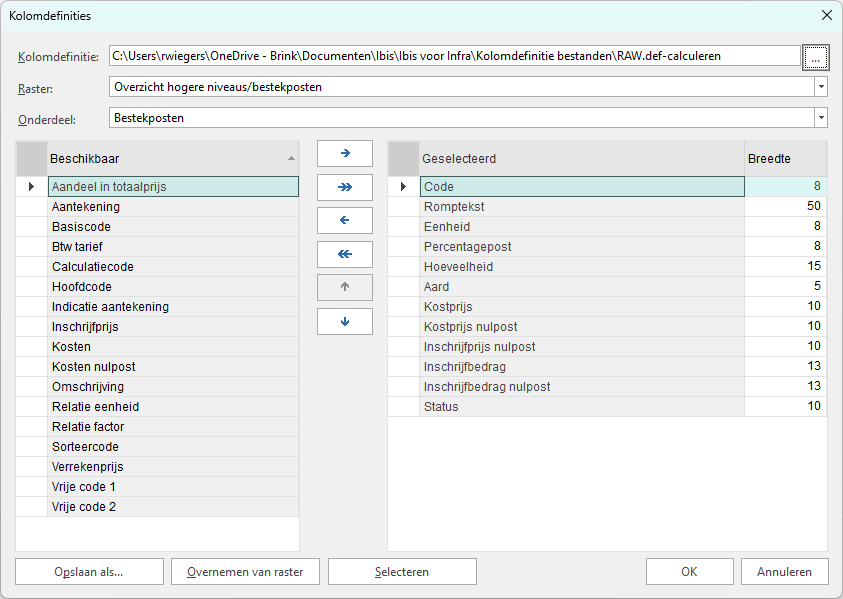Open the file browse ellipsis button
843x599 pixels.
(x=815, y=57)
